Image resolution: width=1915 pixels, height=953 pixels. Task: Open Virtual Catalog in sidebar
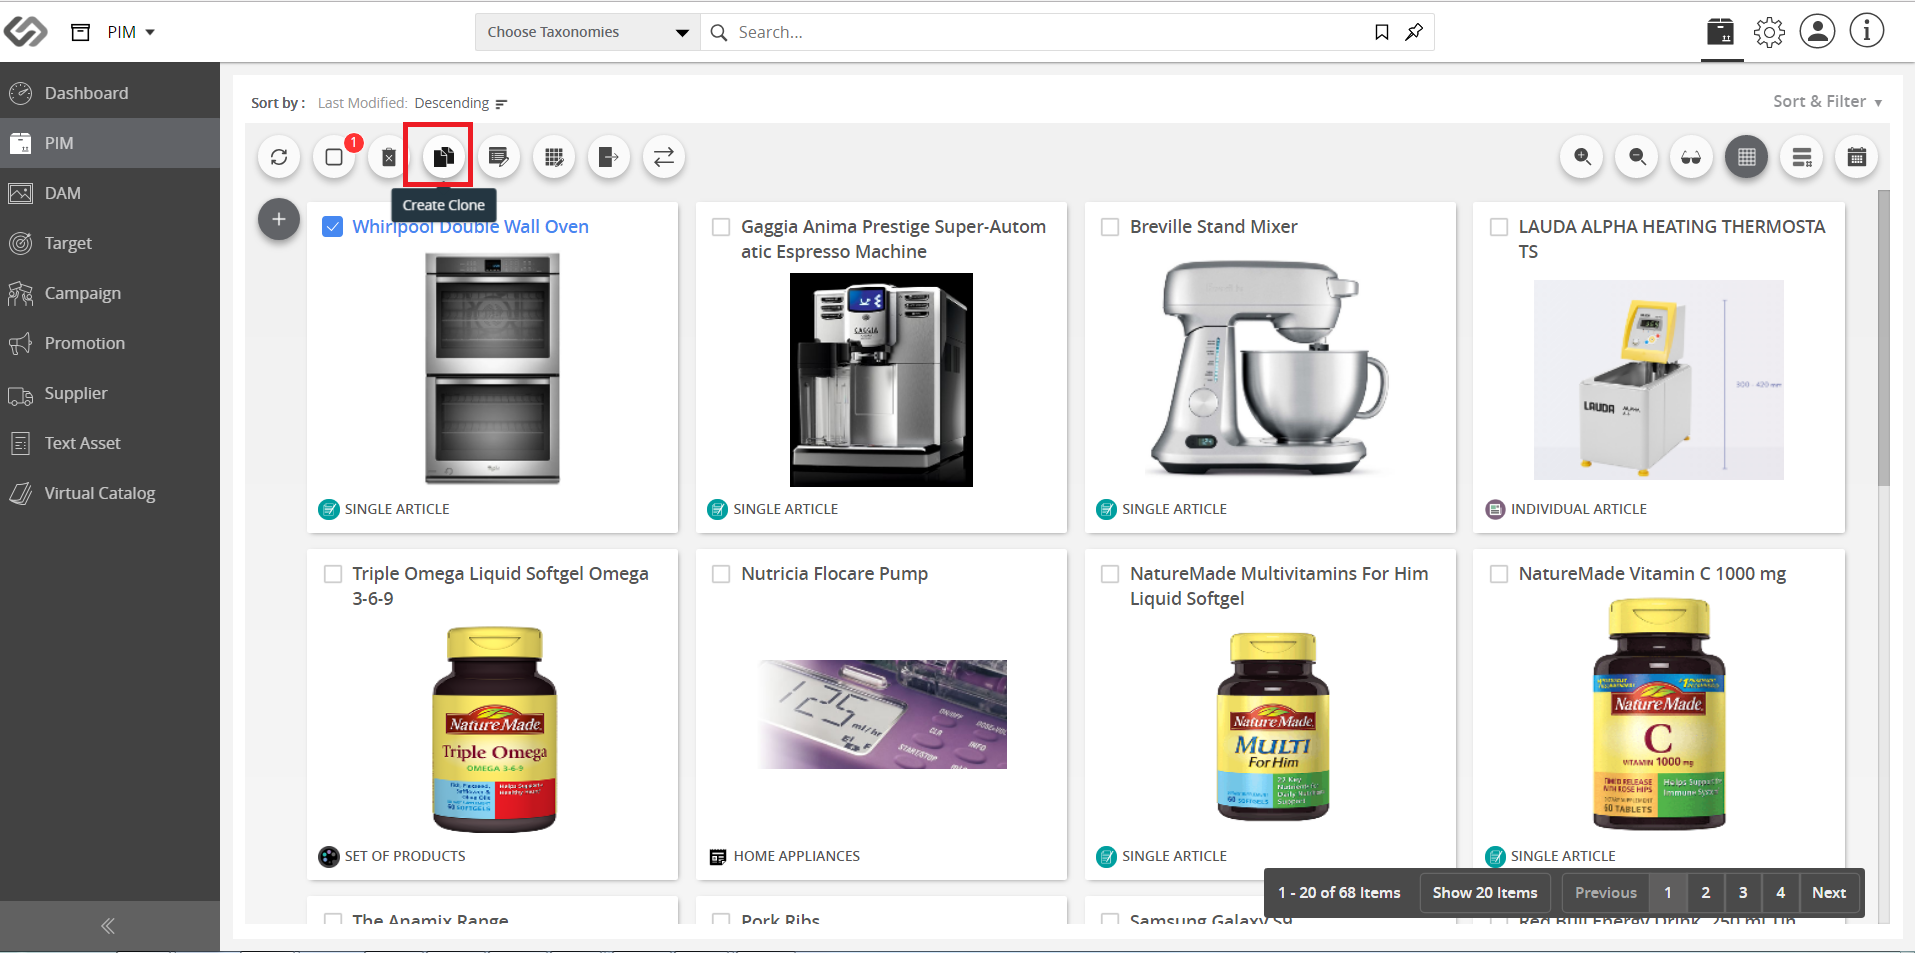[110, 493]
